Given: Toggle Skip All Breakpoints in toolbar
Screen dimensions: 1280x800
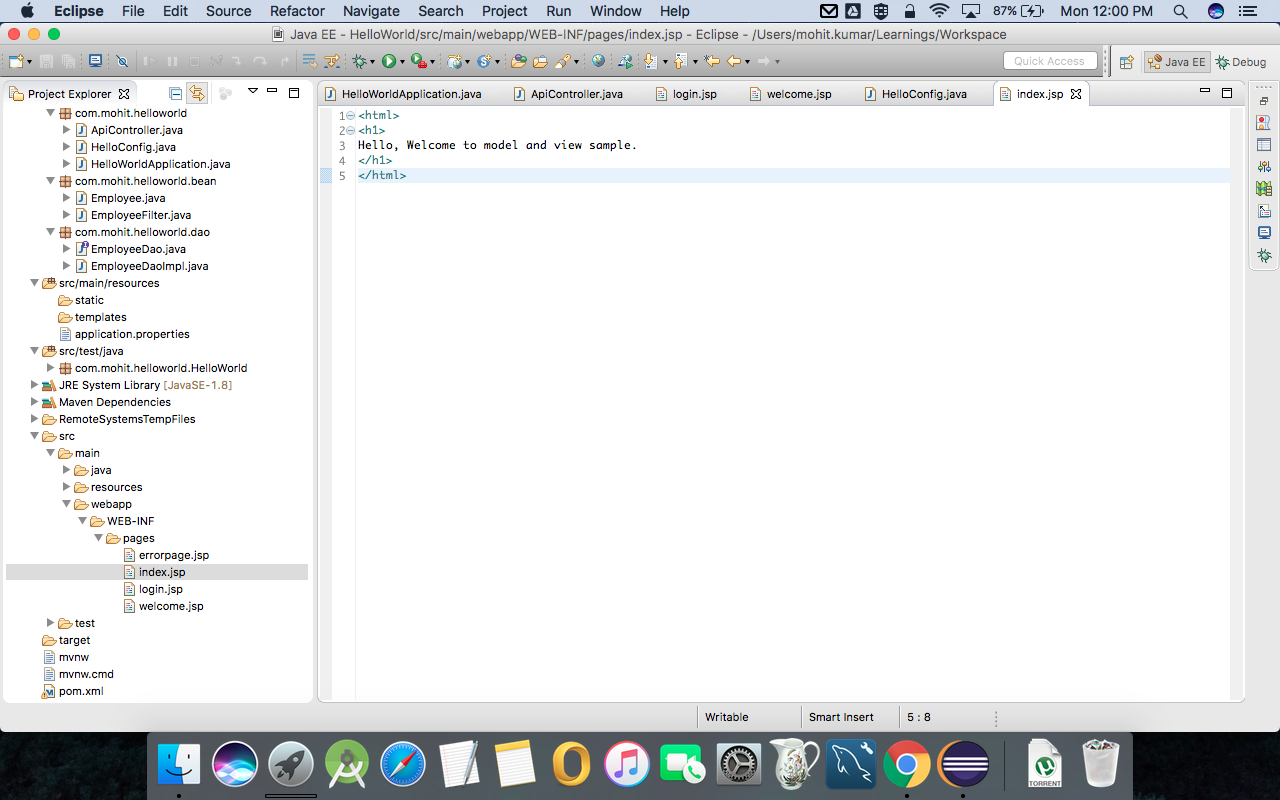Looking at the screenshot, I should 121,61.
